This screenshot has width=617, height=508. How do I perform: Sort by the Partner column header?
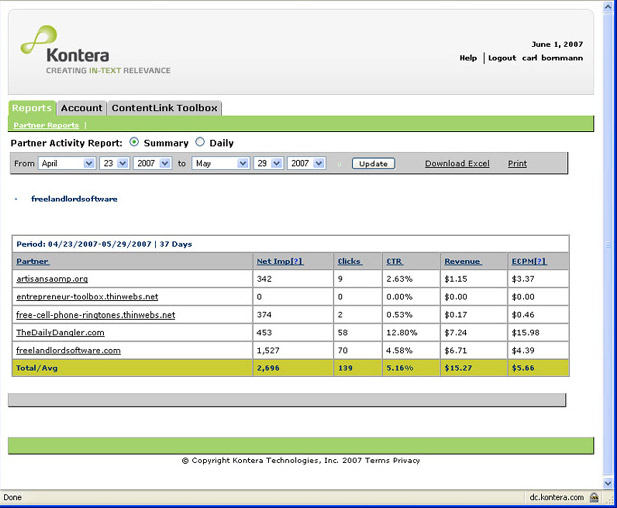[33, 261]
